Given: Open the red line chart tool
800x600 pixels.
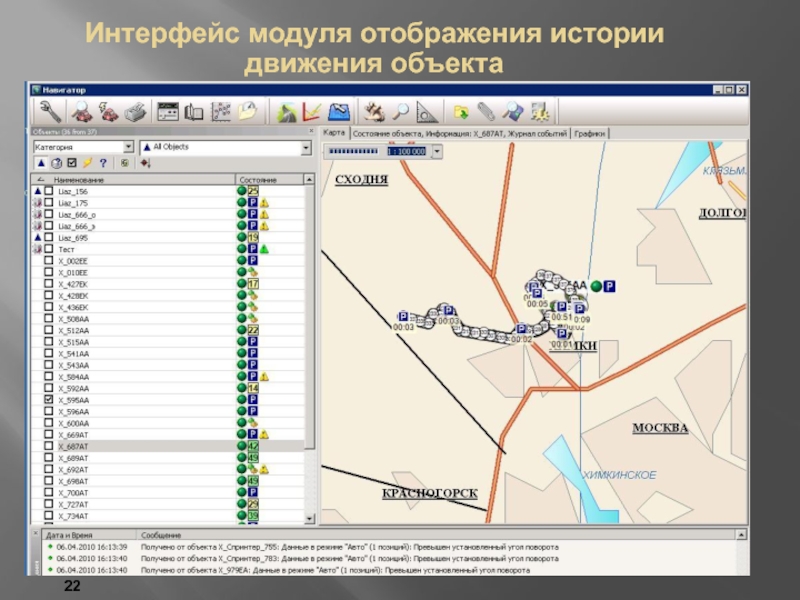Looking at the screenshot, I should 312,111.
